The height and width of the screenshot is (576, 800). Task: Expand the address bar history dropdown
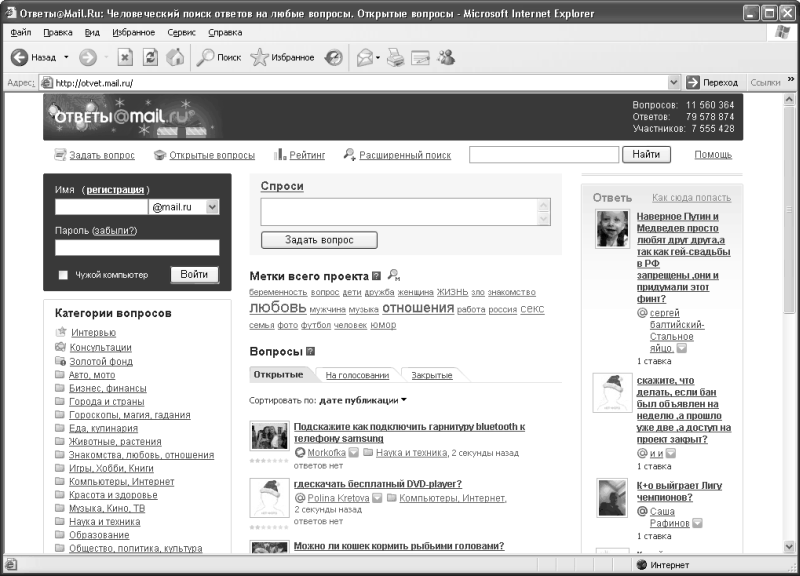pos(673,82)
